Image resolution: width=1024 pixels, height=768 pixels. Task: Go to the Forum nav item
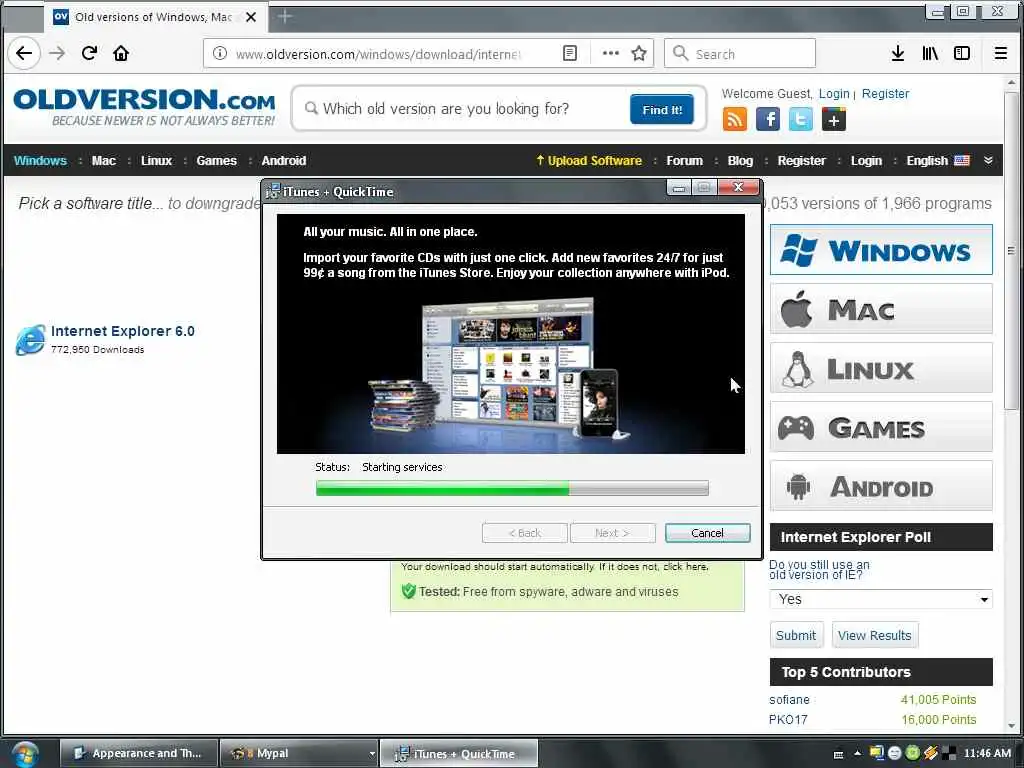tap(684, 161)
